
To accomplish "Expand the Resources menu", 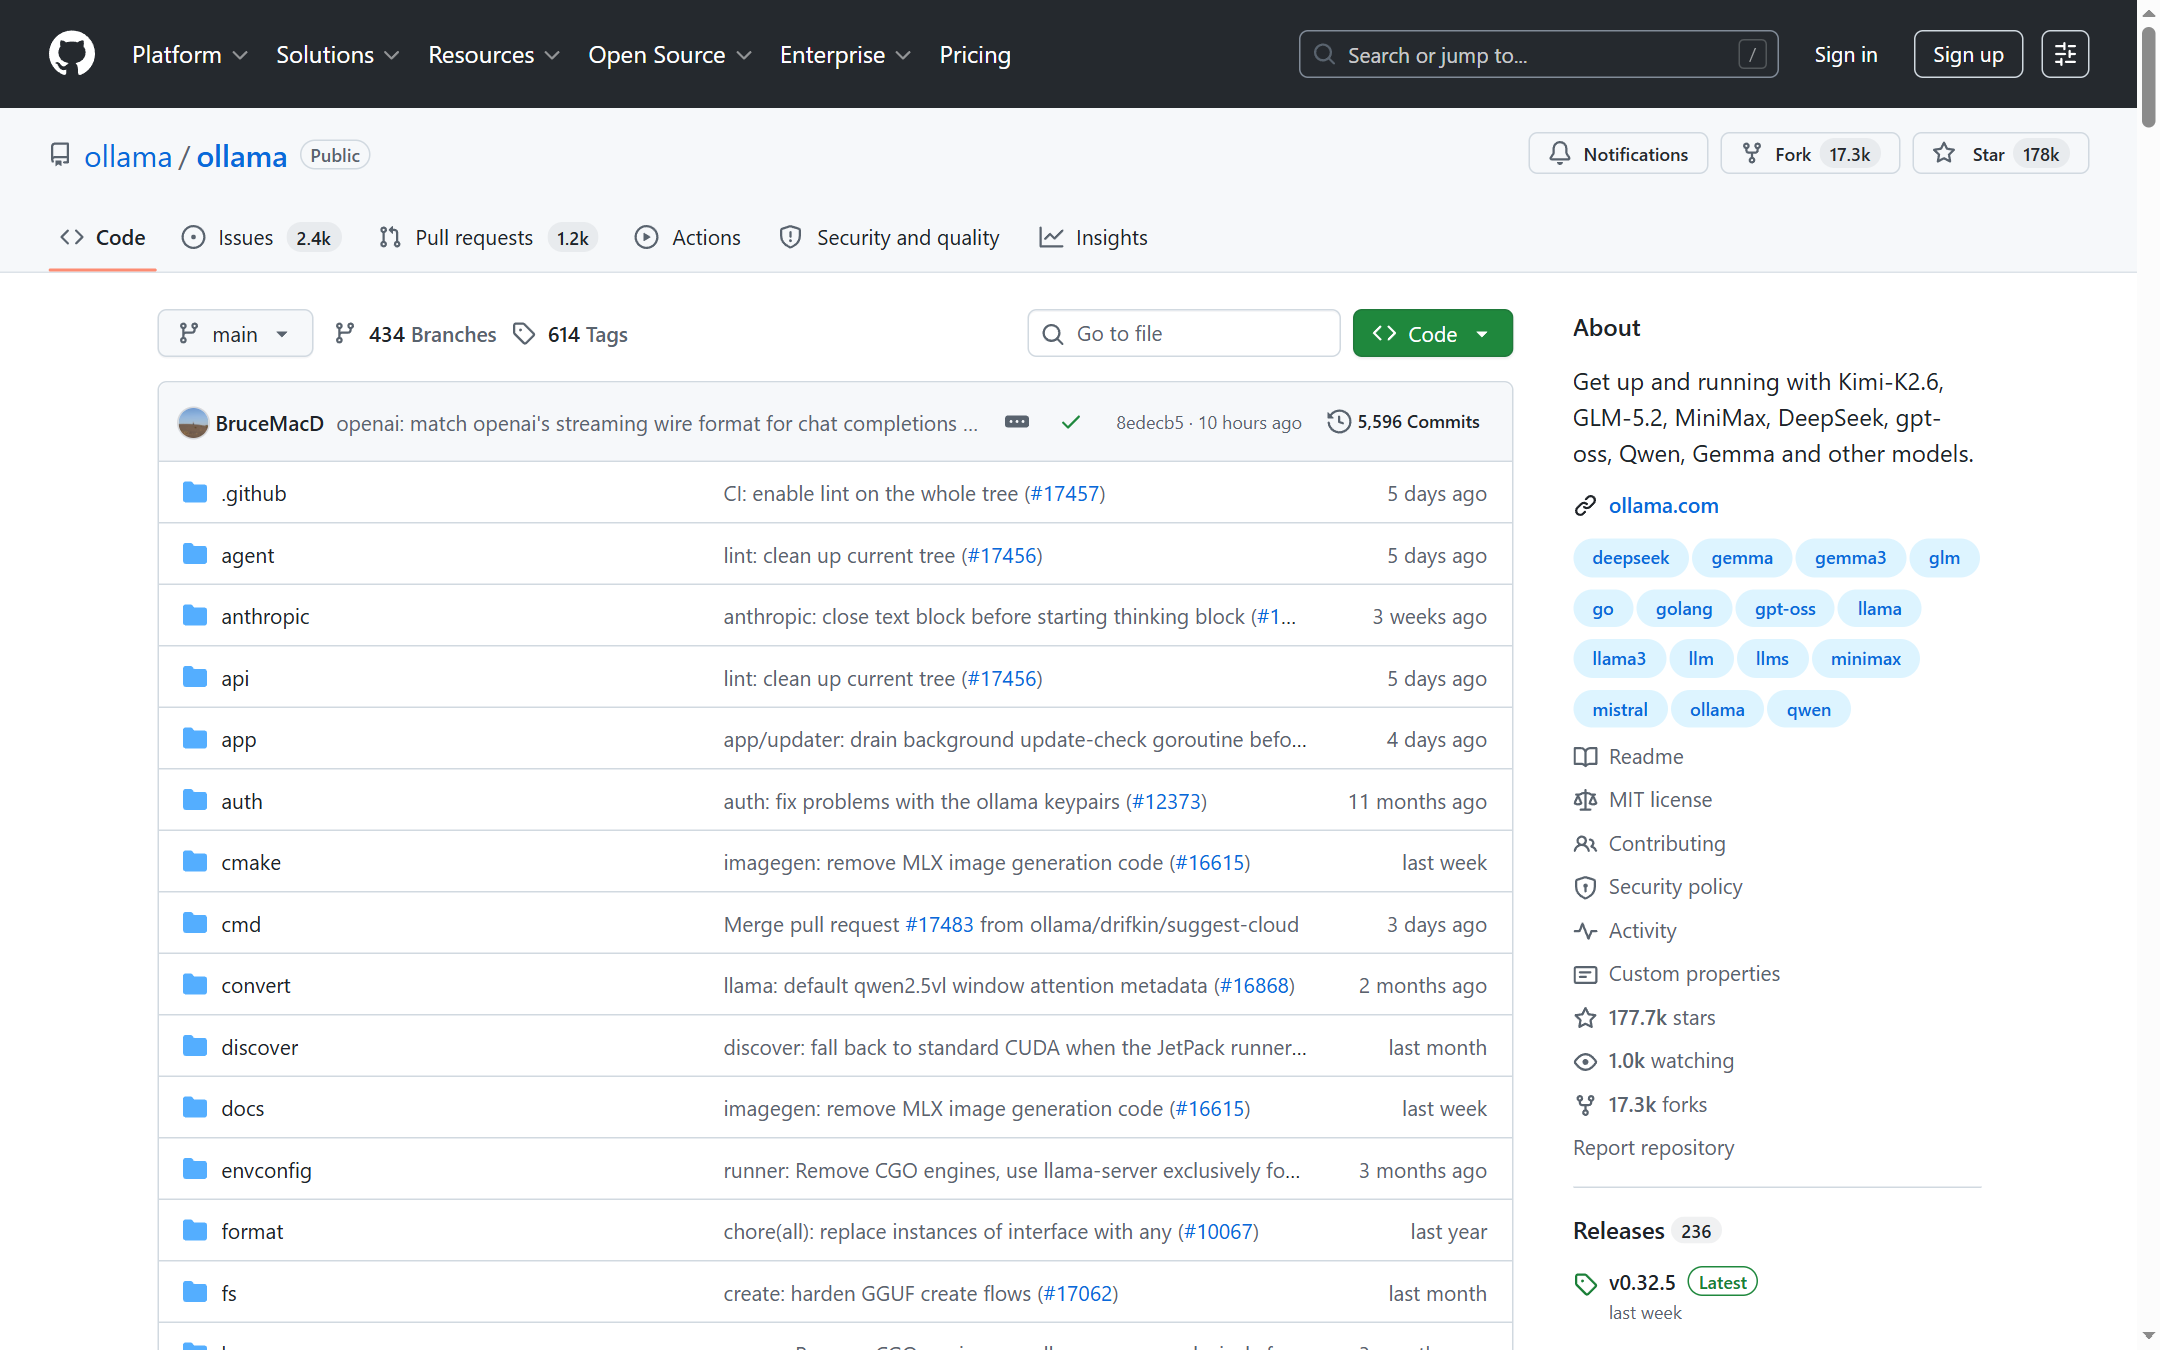I will click(494, 55).
